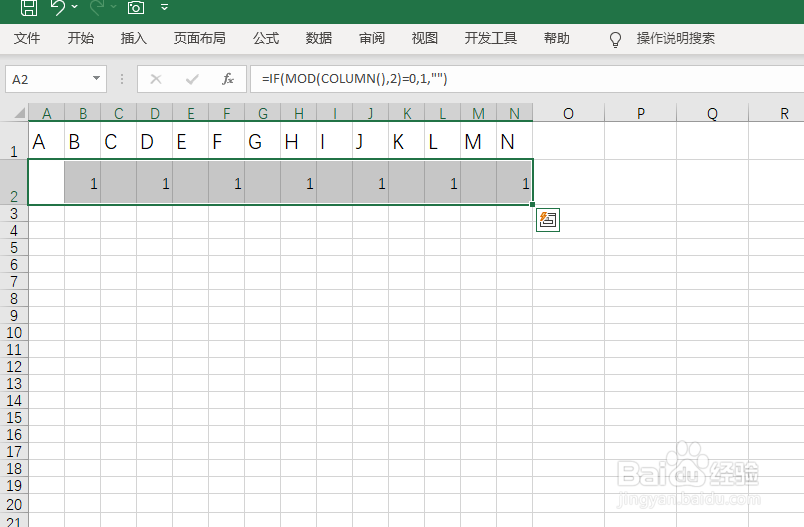Screen dimensions: 804x527
Task: Click the Name Box showing A2
Action: [x=48, y=79]
